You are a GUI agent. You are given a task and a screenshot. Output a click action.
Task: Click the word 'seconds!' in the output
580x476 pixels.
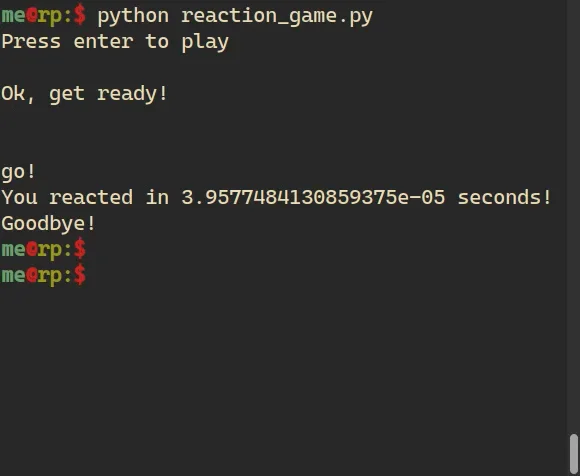505,197
